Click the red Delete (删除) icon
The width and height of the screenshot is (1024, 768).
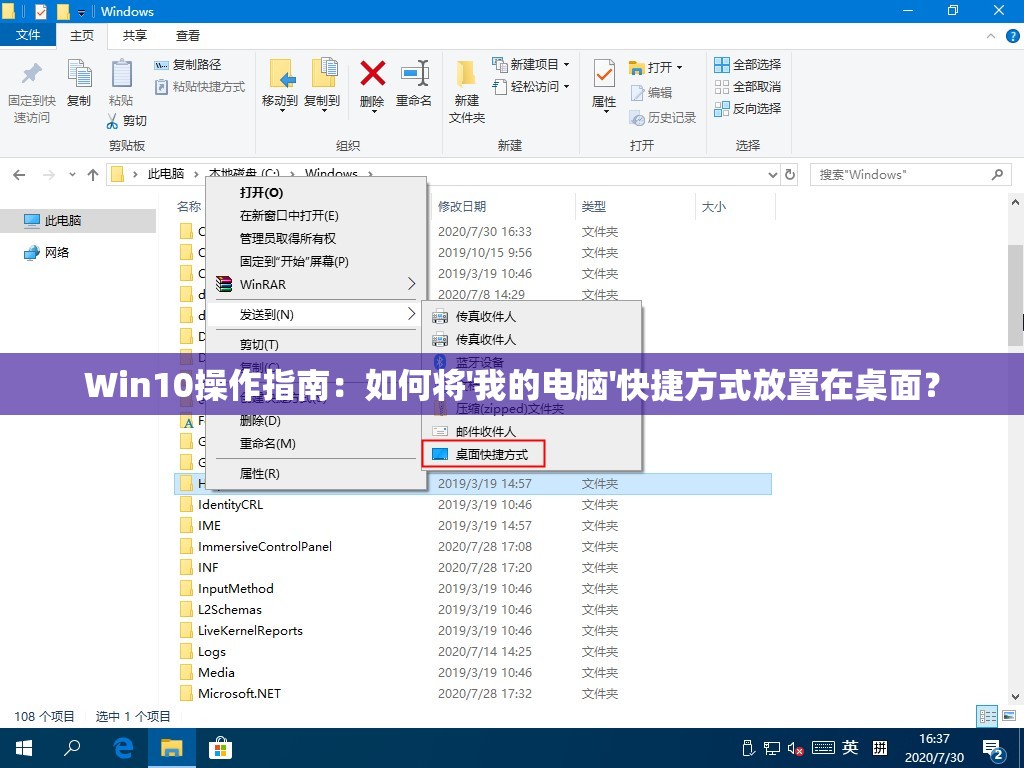tap(372, 73)
